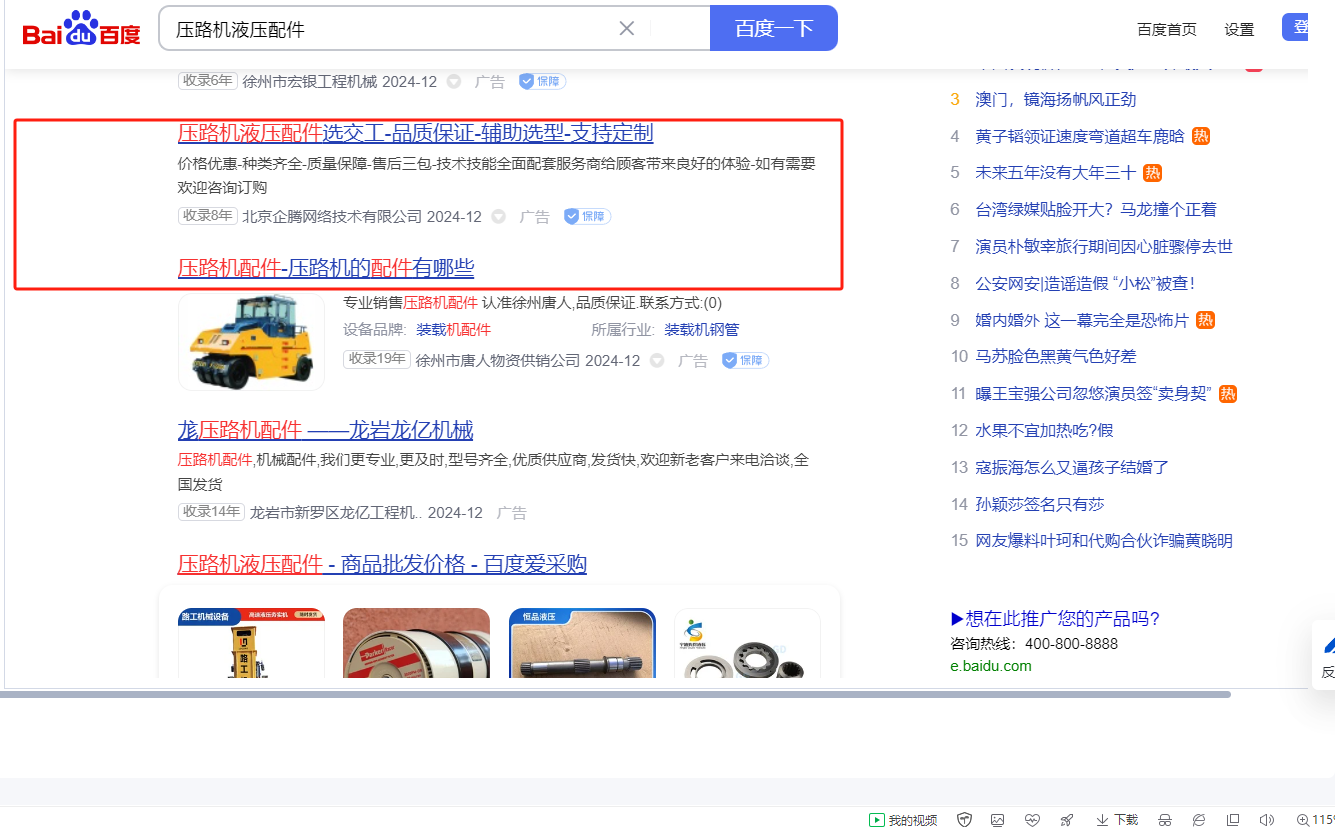Click the shield security icon in status bar
This screenshot has width=1335, height=827.
965,820
